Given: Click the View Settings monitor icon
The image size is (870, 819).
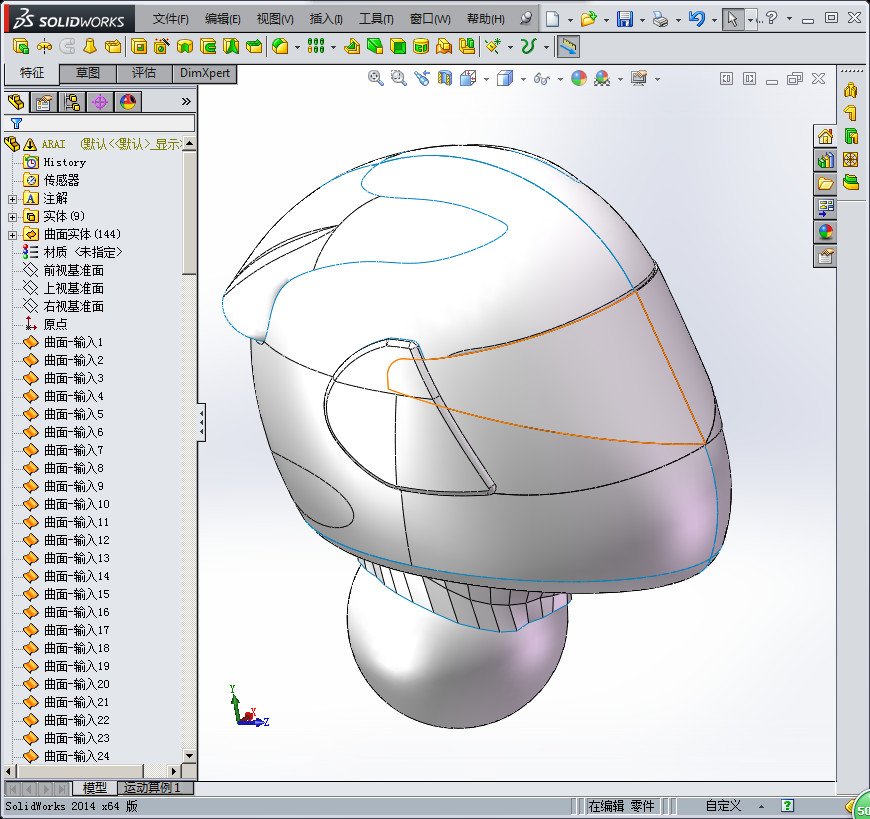Looking at the screenshot, I should point(639,78).
